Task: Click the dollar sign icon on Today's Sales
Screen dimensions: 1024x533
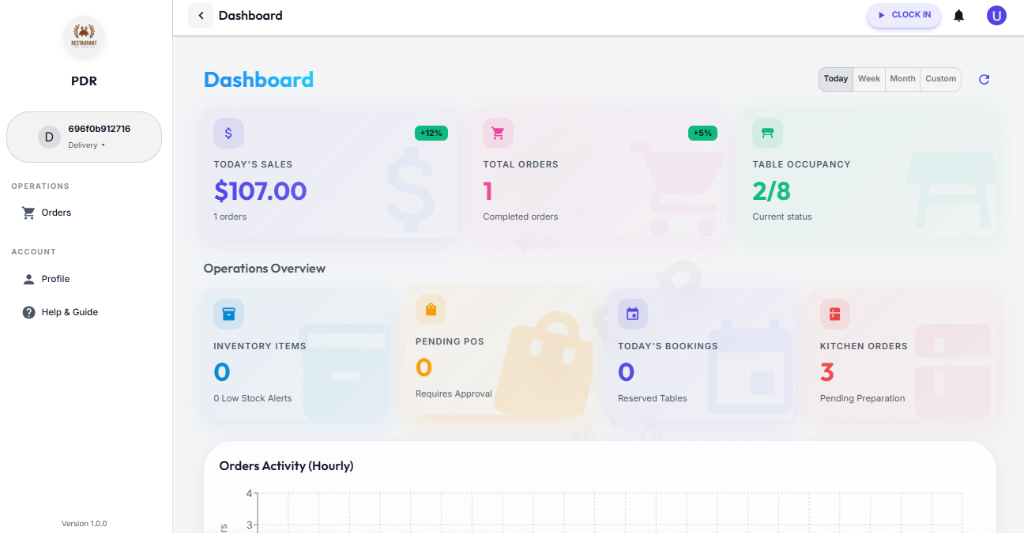Action: 228,133
